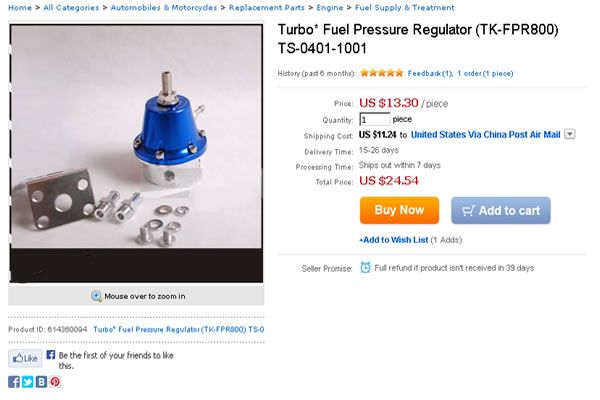The width and height of the screenshot is (600, 400).
Task: Click the magnifier zoom icon under image
Action: (x=96, y=296)
